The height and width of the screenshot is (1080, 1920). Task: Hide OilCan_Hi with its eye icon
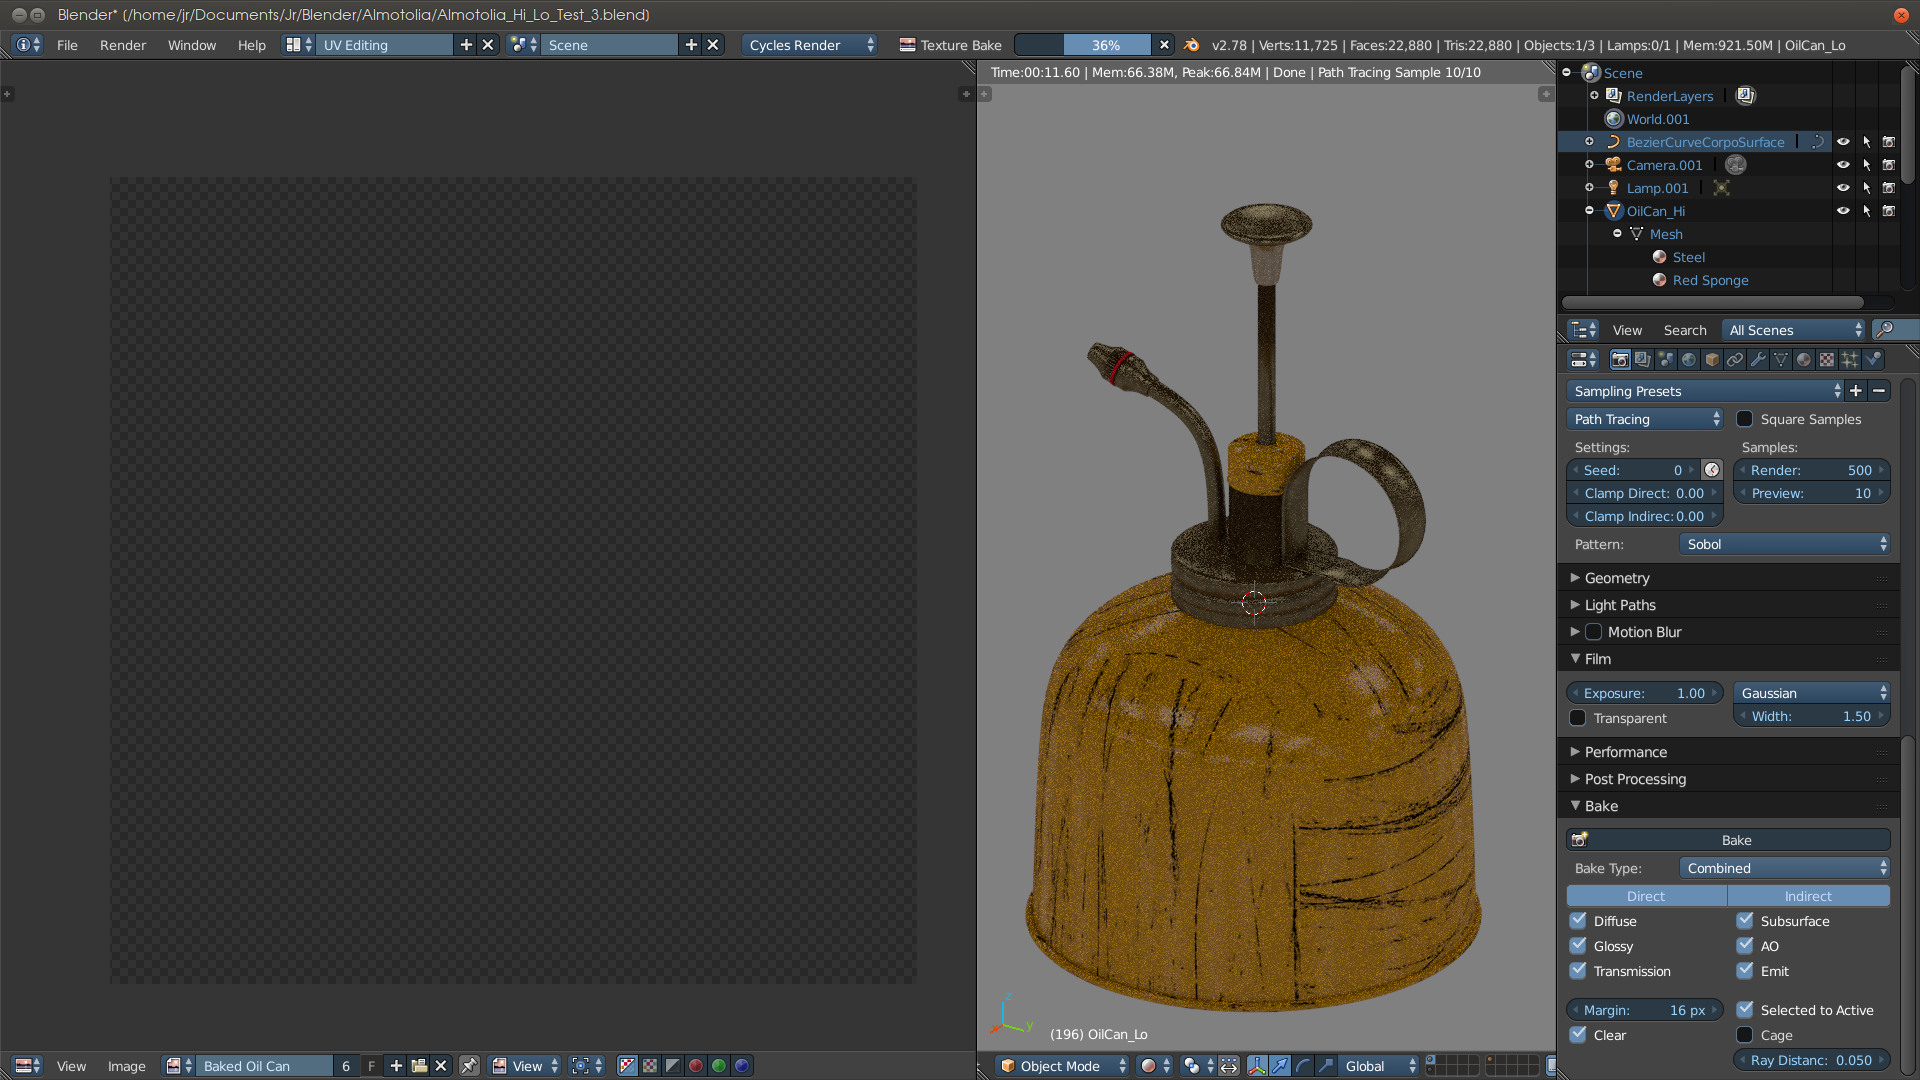pyautogui.click(x=1843, y=211)
